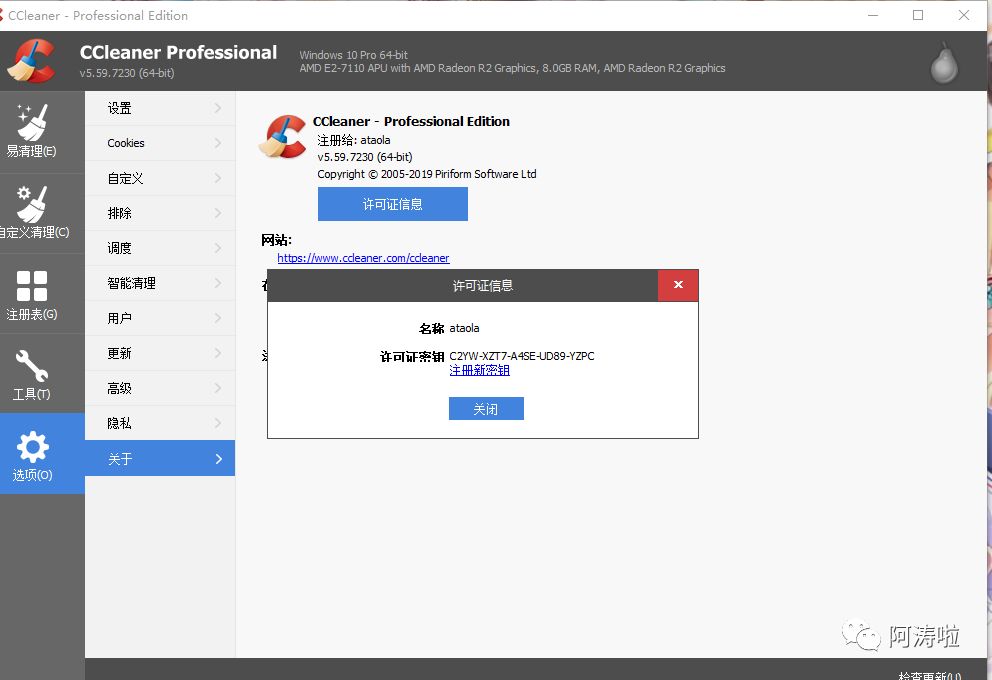Select license key text C2YW-XZT7-A4SE-UD89-YZPC
Viewport: 992px width, 680px height.
(522, 356)
